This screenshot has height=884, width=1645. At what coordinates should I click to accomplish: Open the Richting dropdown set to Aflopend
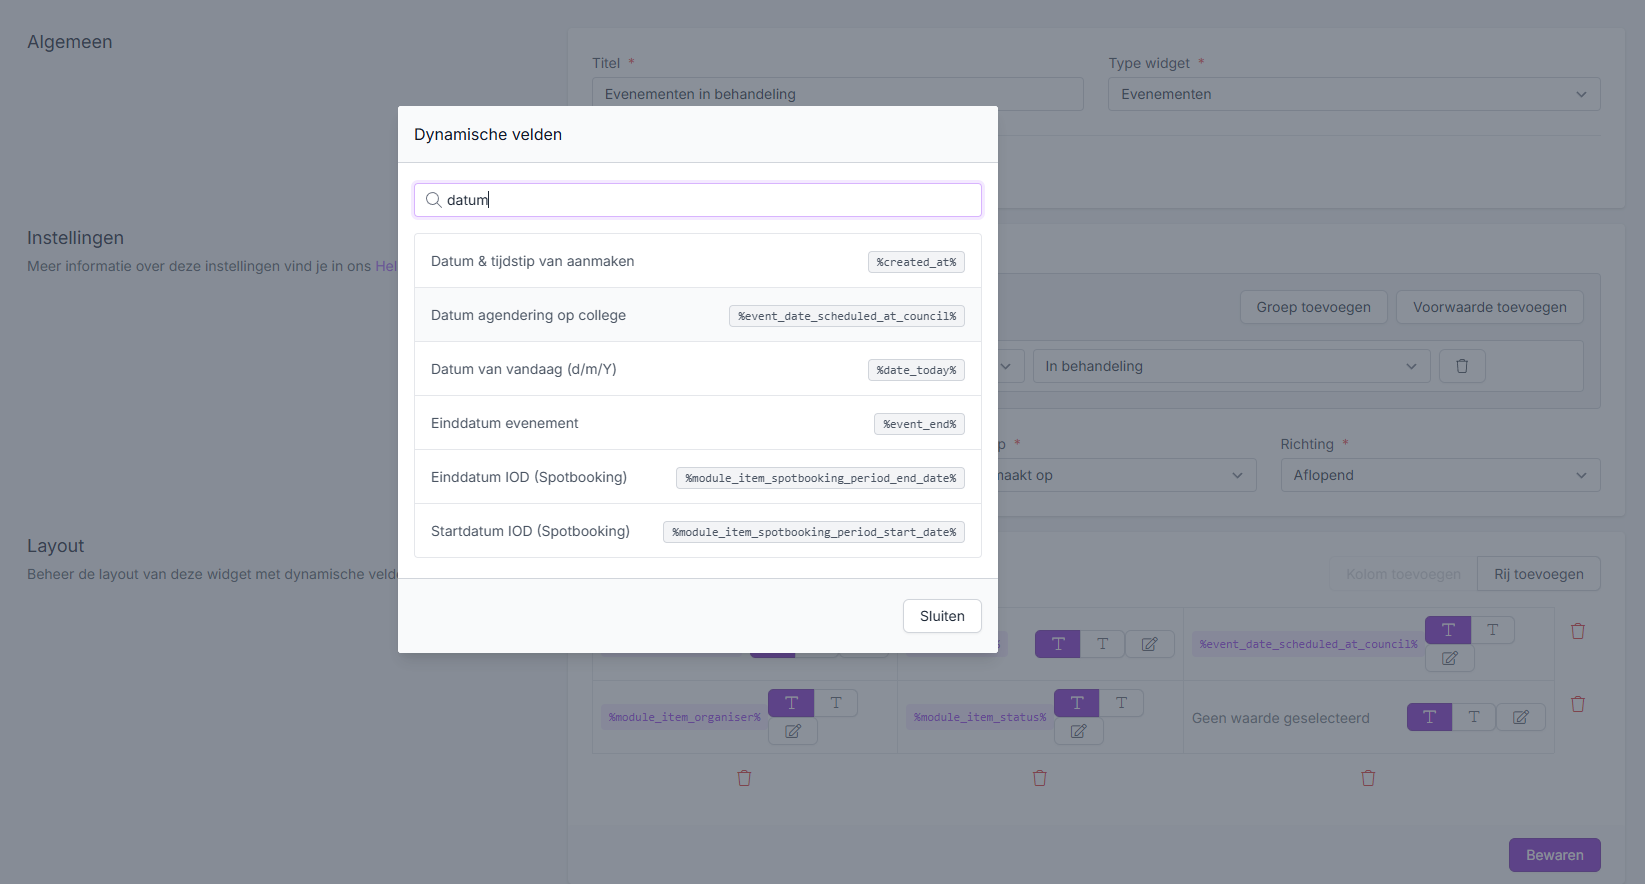point(1439,475)
